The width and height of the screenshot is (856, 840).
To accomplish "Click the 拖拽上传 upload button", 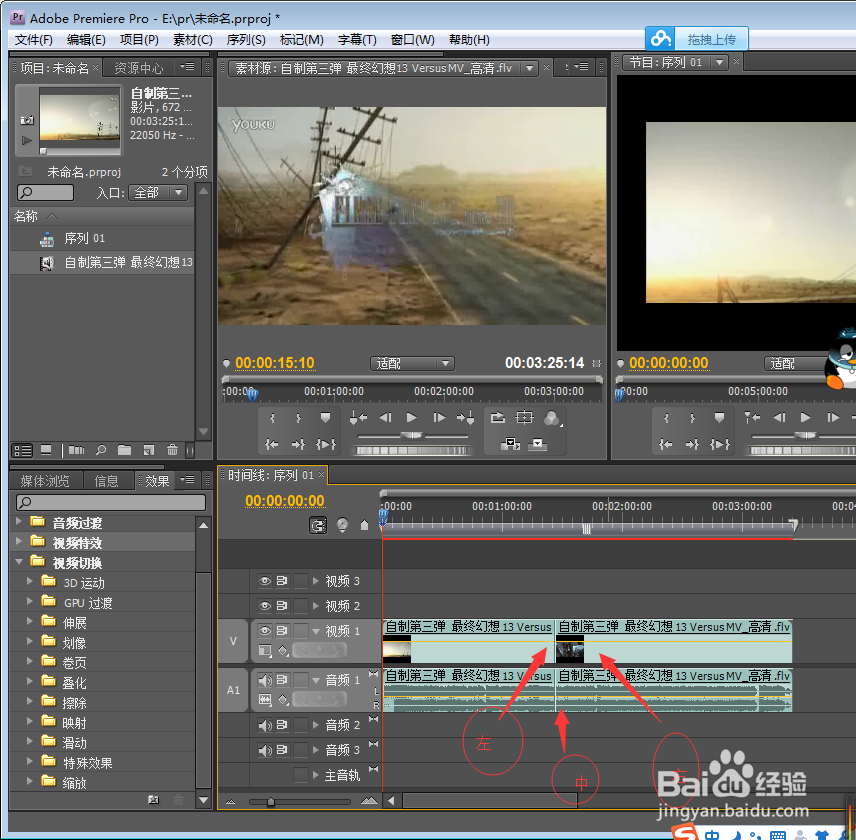I will pos(697,39).
